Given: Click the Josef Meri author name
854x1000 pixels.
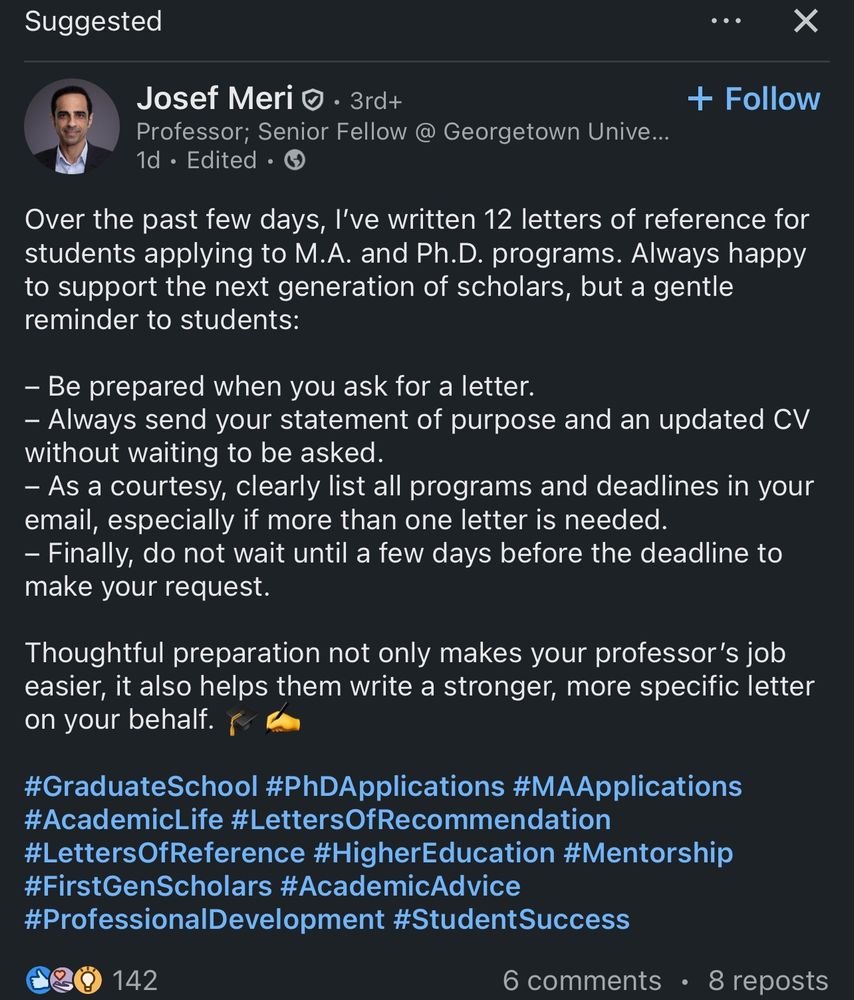Looking at the screenshot, I should coord(215,99).
